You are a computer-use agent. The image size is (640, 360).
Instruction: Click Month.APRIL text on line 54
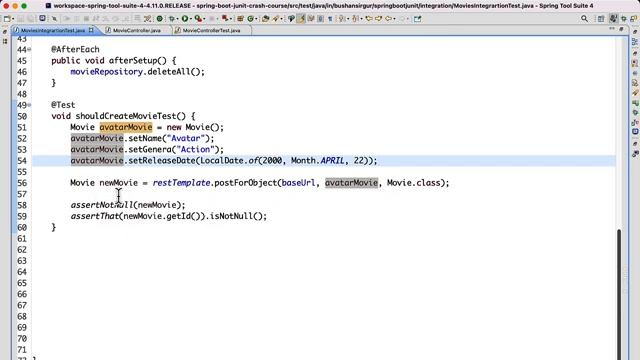click(x=318, y=160)
